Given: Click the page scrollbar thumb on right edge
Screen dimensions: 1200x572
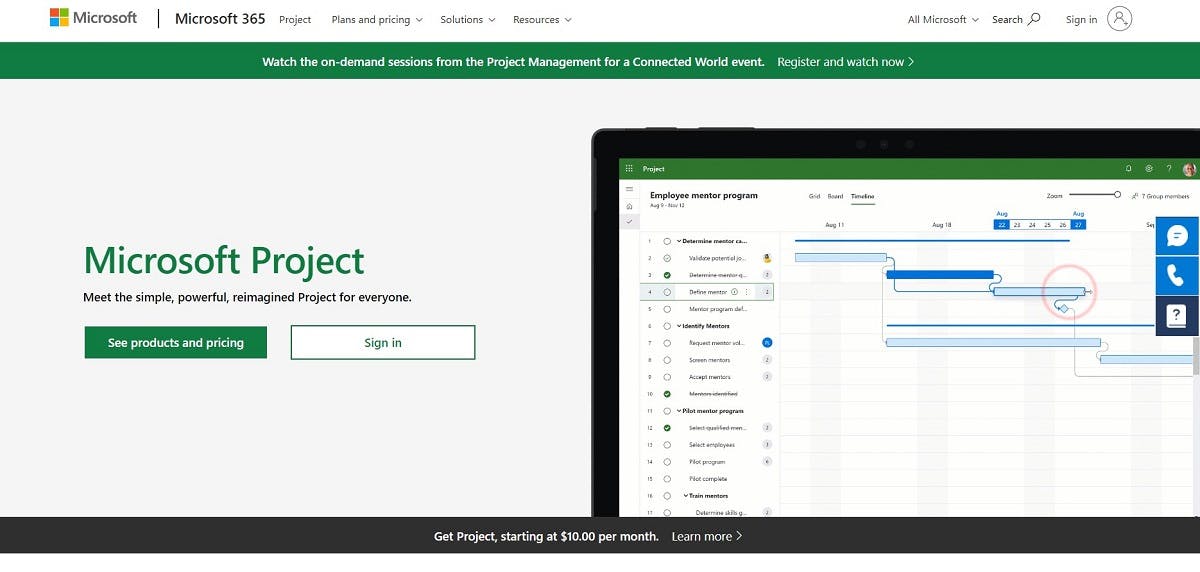Looking at the screenshot, I should 1196,355.
